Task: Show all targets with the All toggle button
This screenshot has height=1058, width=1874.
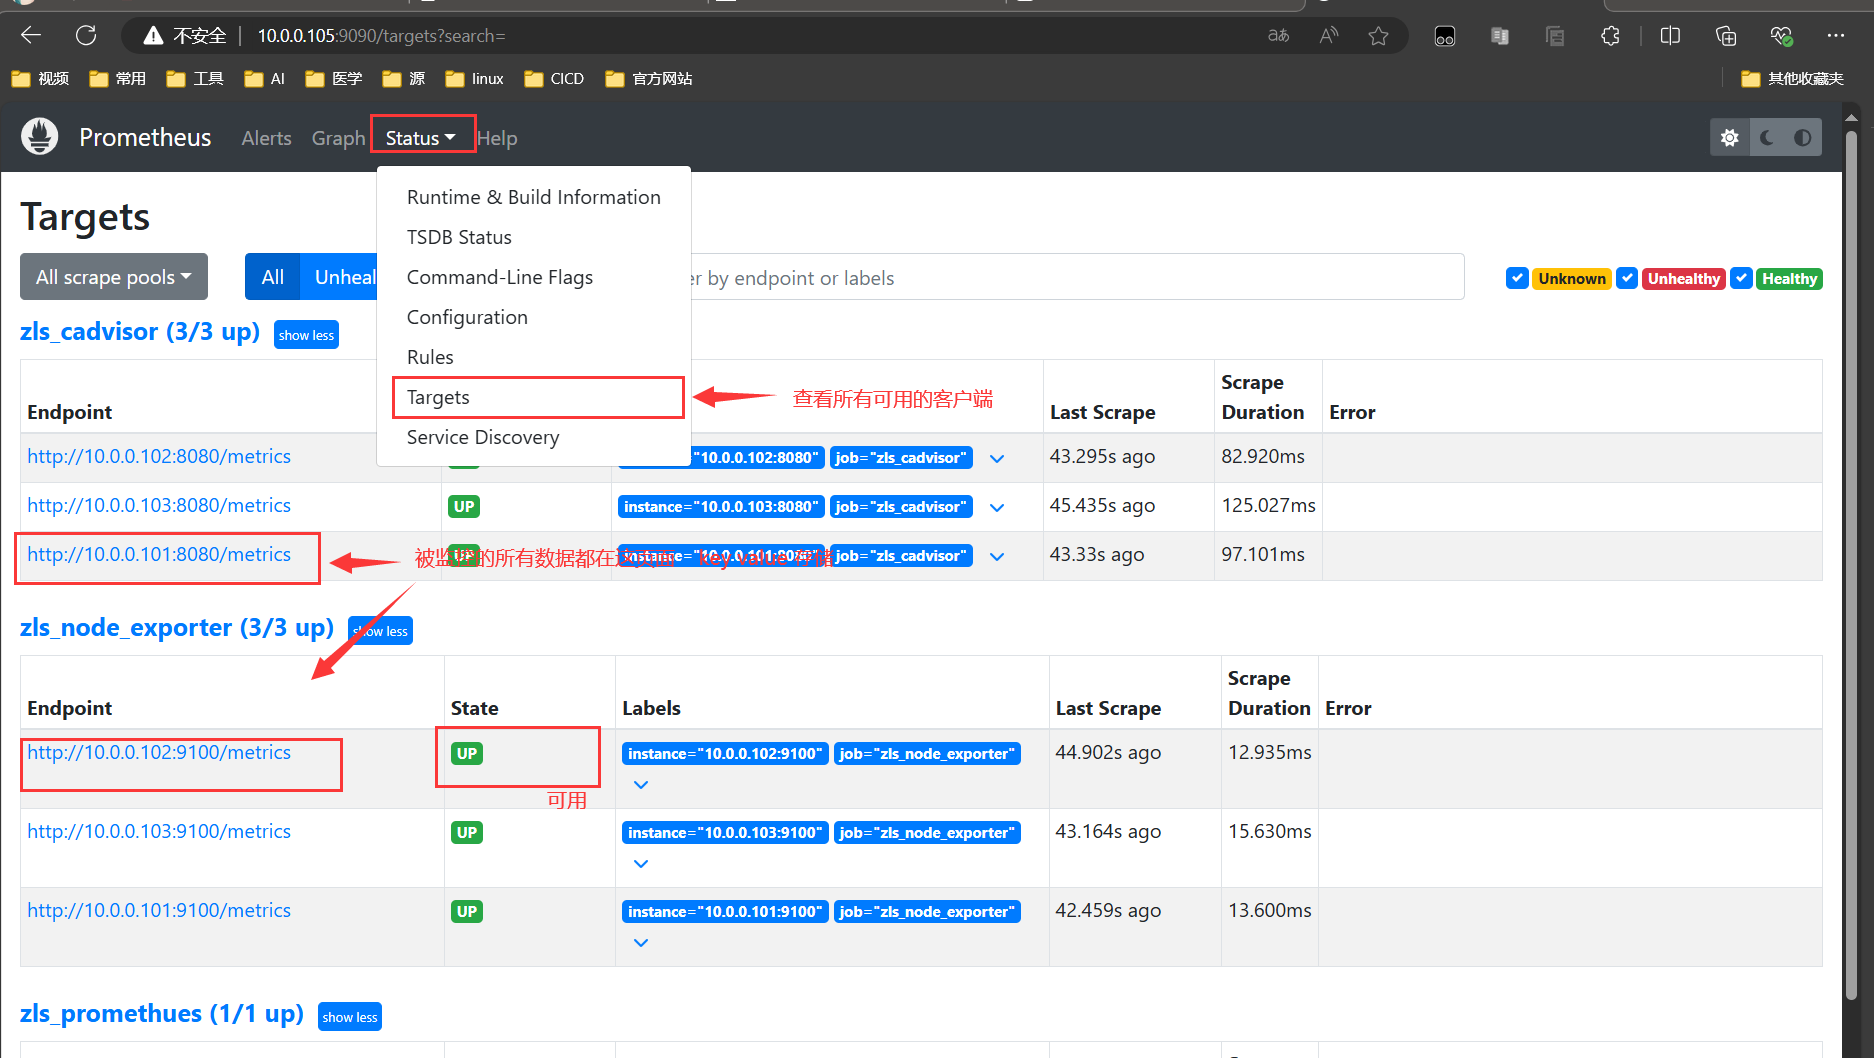Action: (272, 277)
